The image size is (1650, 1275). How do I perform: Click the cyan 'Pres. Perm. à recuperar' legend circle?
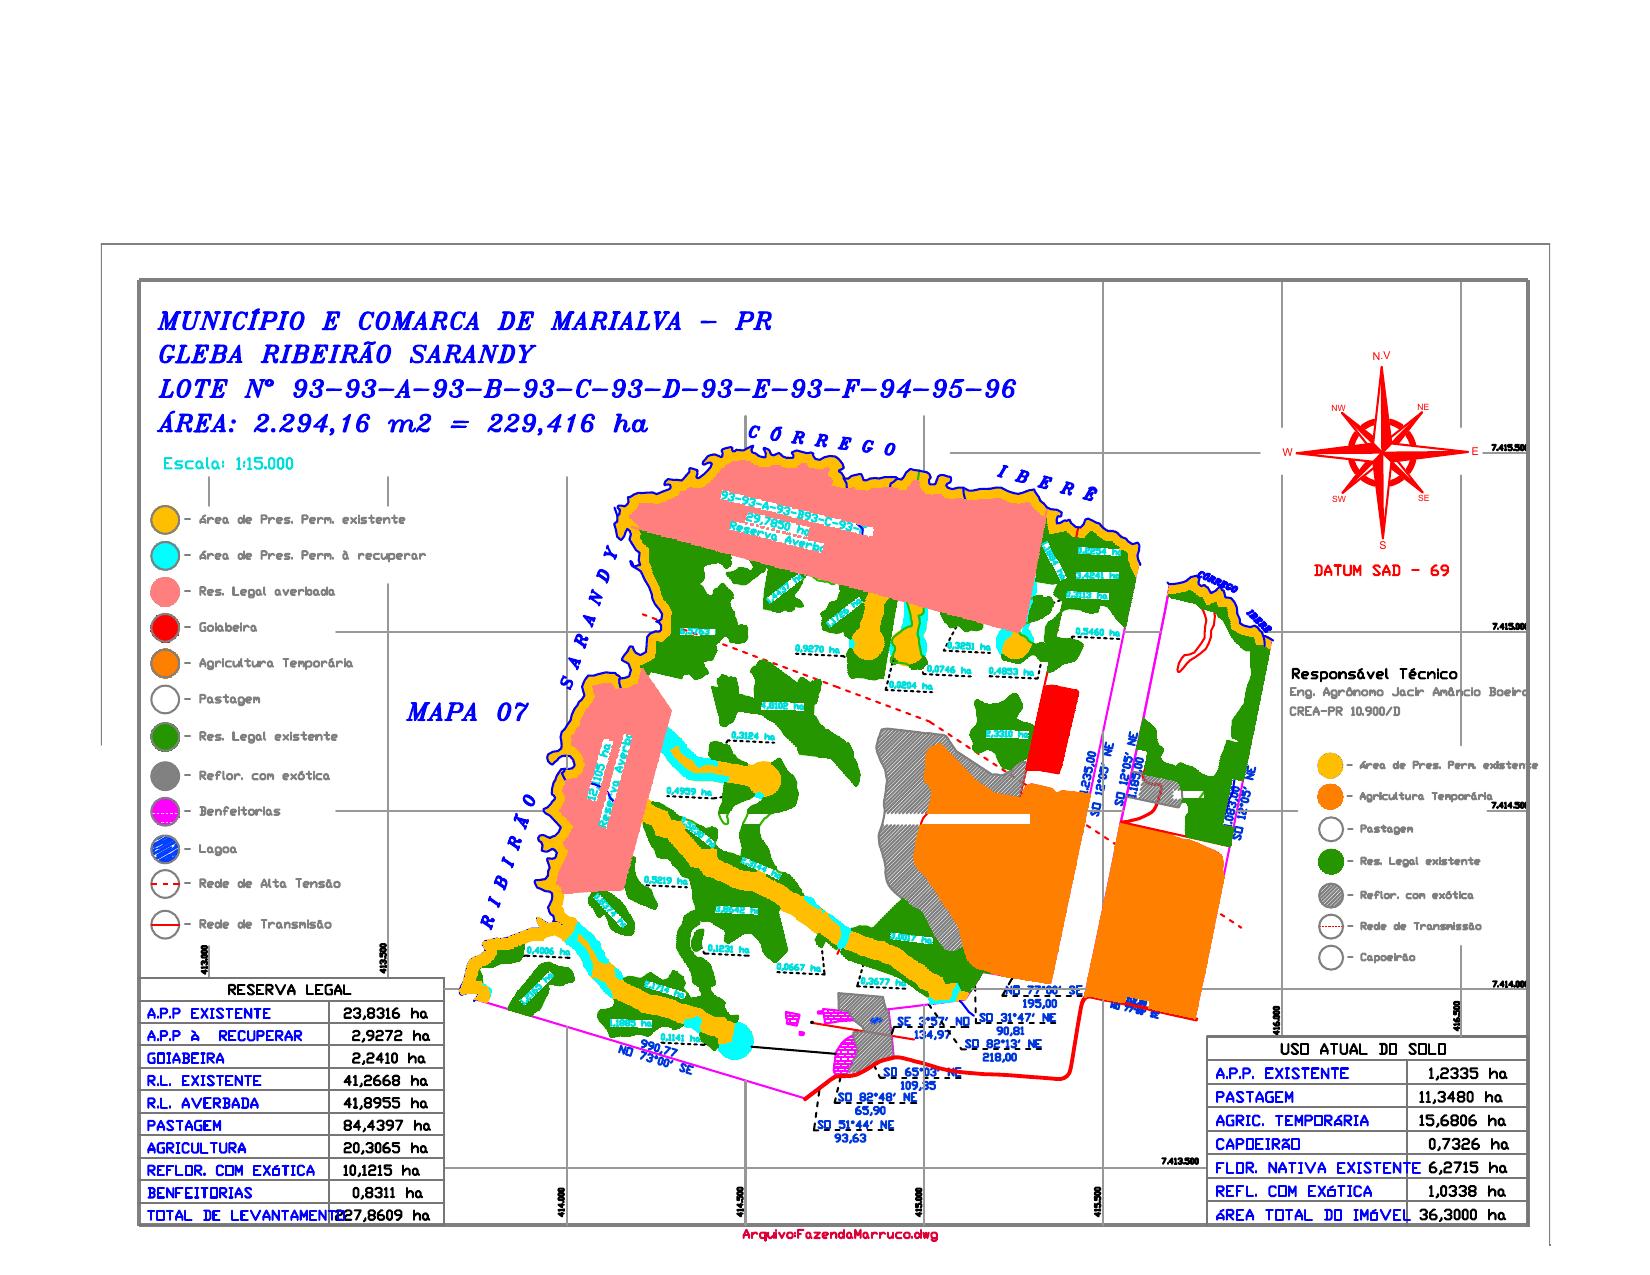[x=165, y=556]
